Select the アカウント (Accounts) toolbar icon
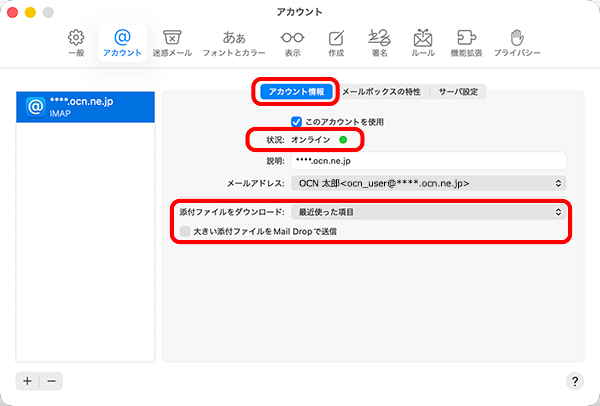The width and height of the screenshot is (600, 406). 122,42
